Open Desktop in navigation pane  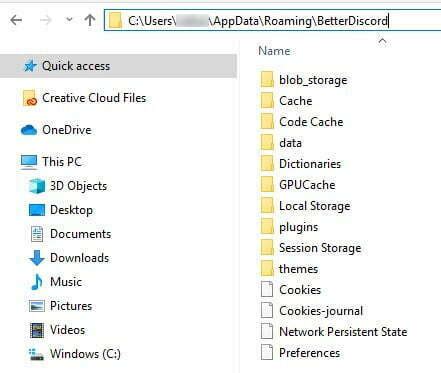tap(72, 210)
